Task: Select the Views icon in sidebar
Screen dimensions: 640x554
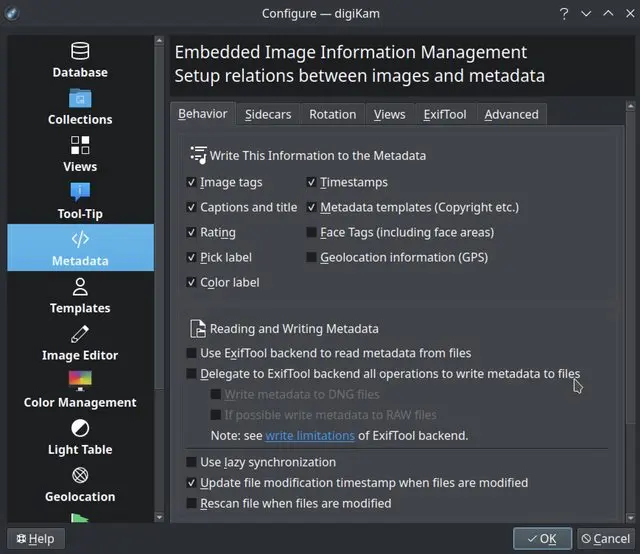Action: (80, 145)
